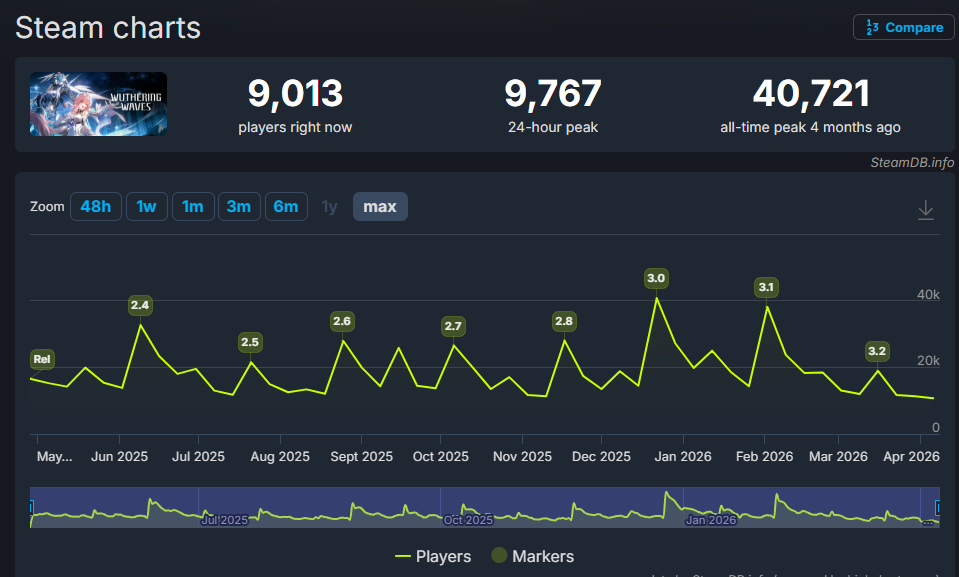The width and height of the screenshot is (959, 577).
Task: Set zoom to 48h
Action: [x=95, y=207]
